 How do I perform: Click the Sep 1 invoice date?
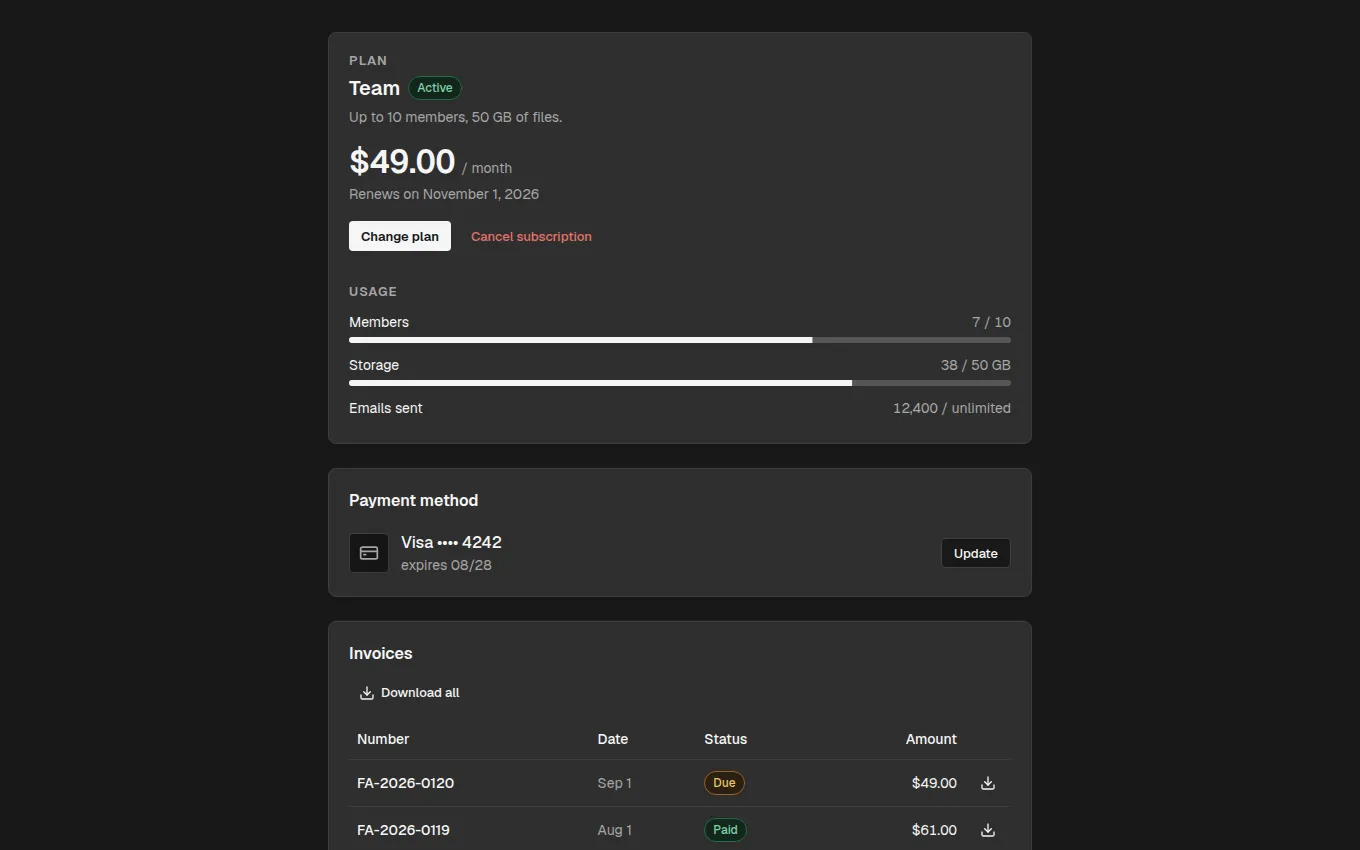(614, 783)
